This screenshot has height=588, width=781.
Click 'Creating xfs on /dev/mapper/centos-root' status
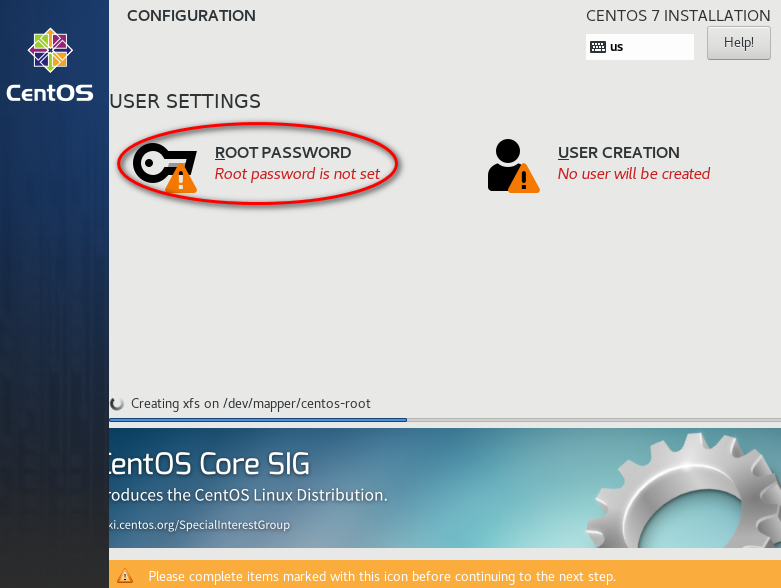251,403
